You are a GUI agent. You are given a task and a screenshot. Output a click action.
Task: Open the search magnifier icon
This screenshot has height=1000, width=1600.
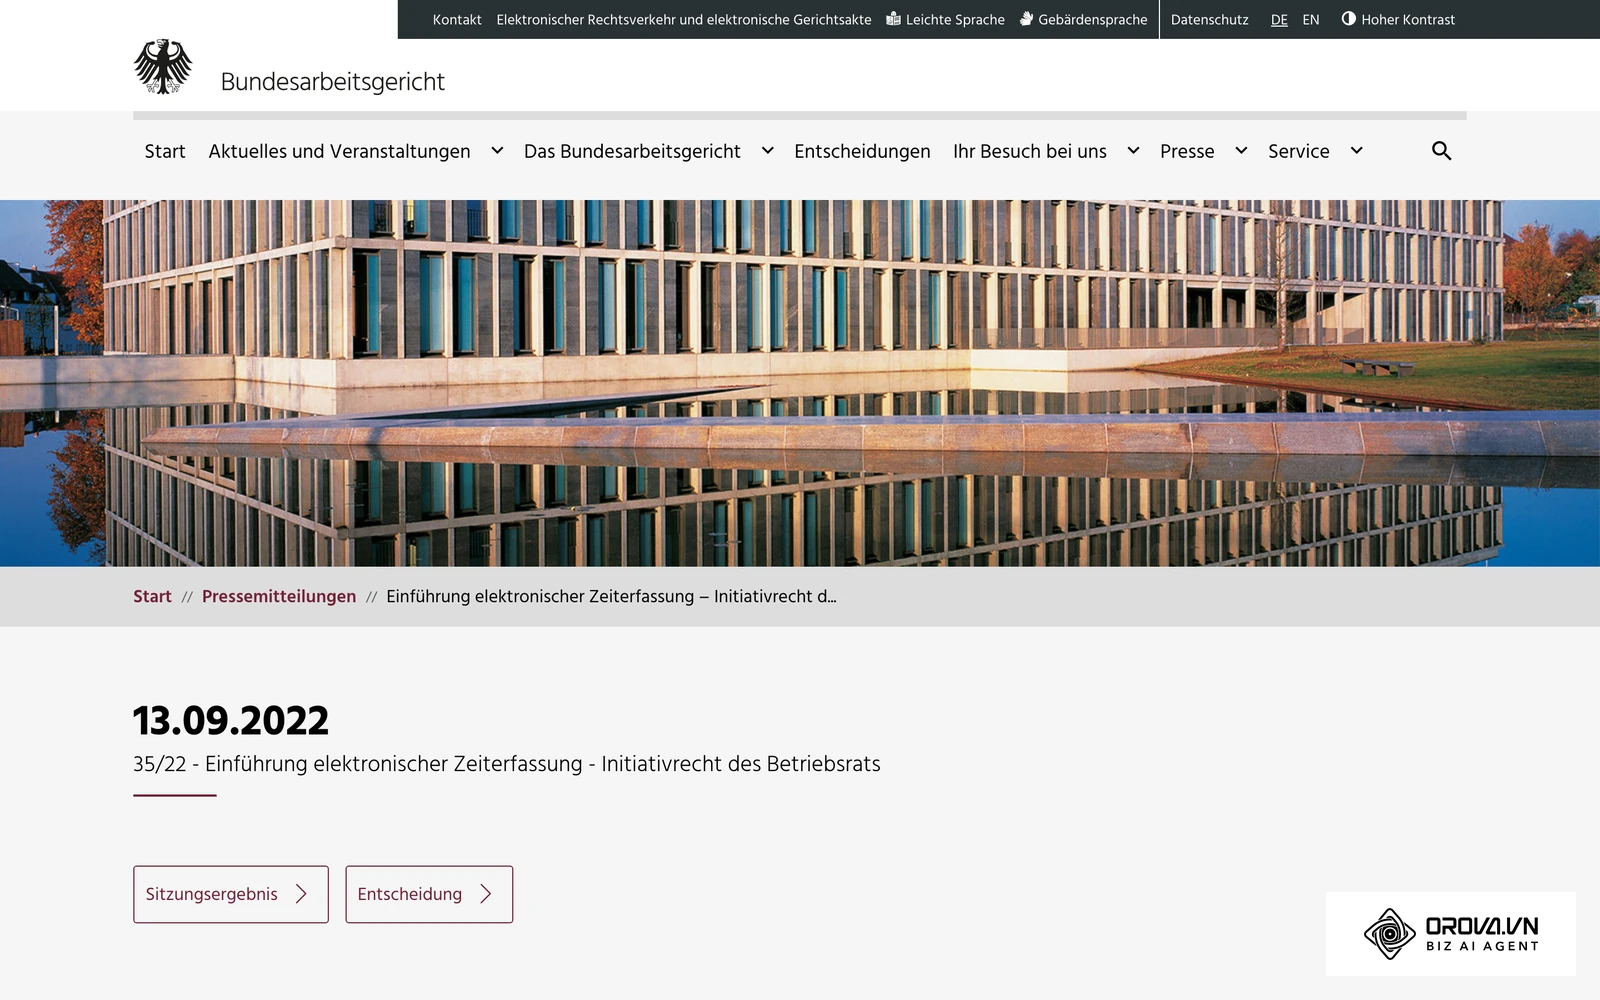[x=1441, y=151]
